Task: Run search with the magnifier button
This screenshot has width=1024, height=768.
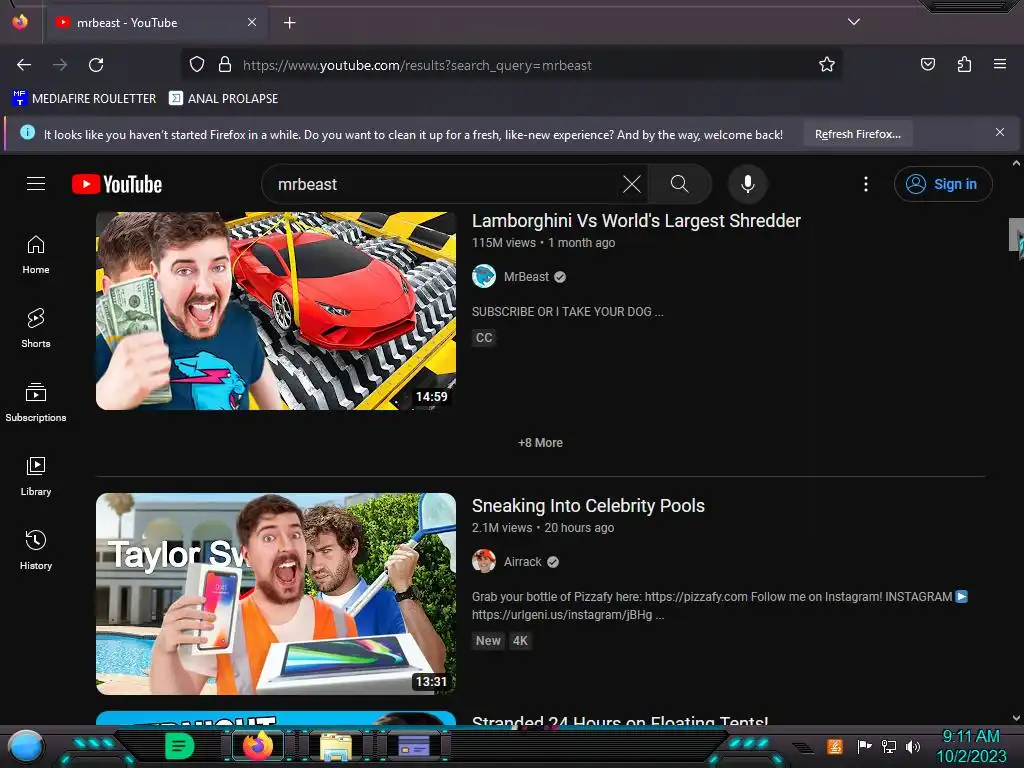Action: (x=679, y=184)
